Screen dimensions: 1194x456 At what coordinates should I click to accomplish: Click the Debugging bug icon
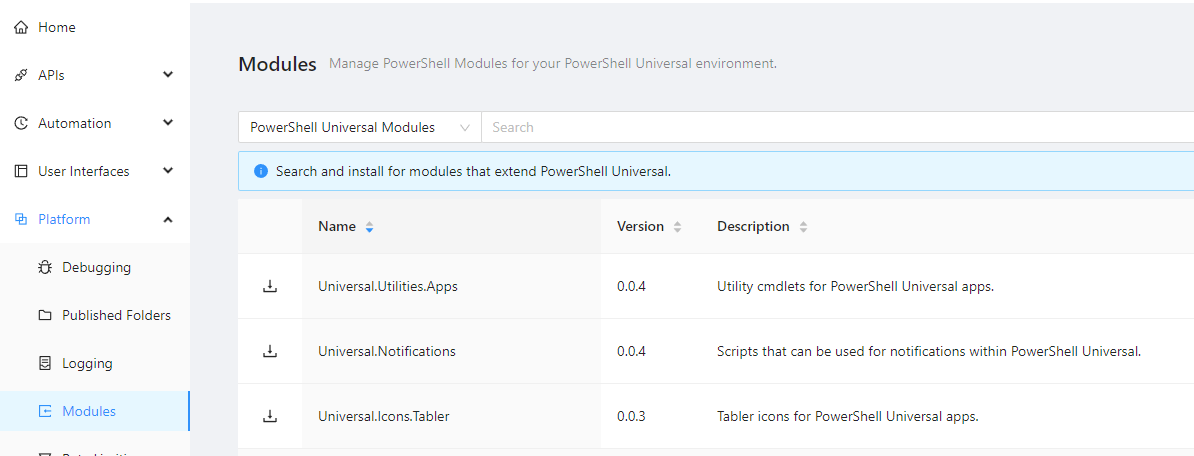coord(45,267)
